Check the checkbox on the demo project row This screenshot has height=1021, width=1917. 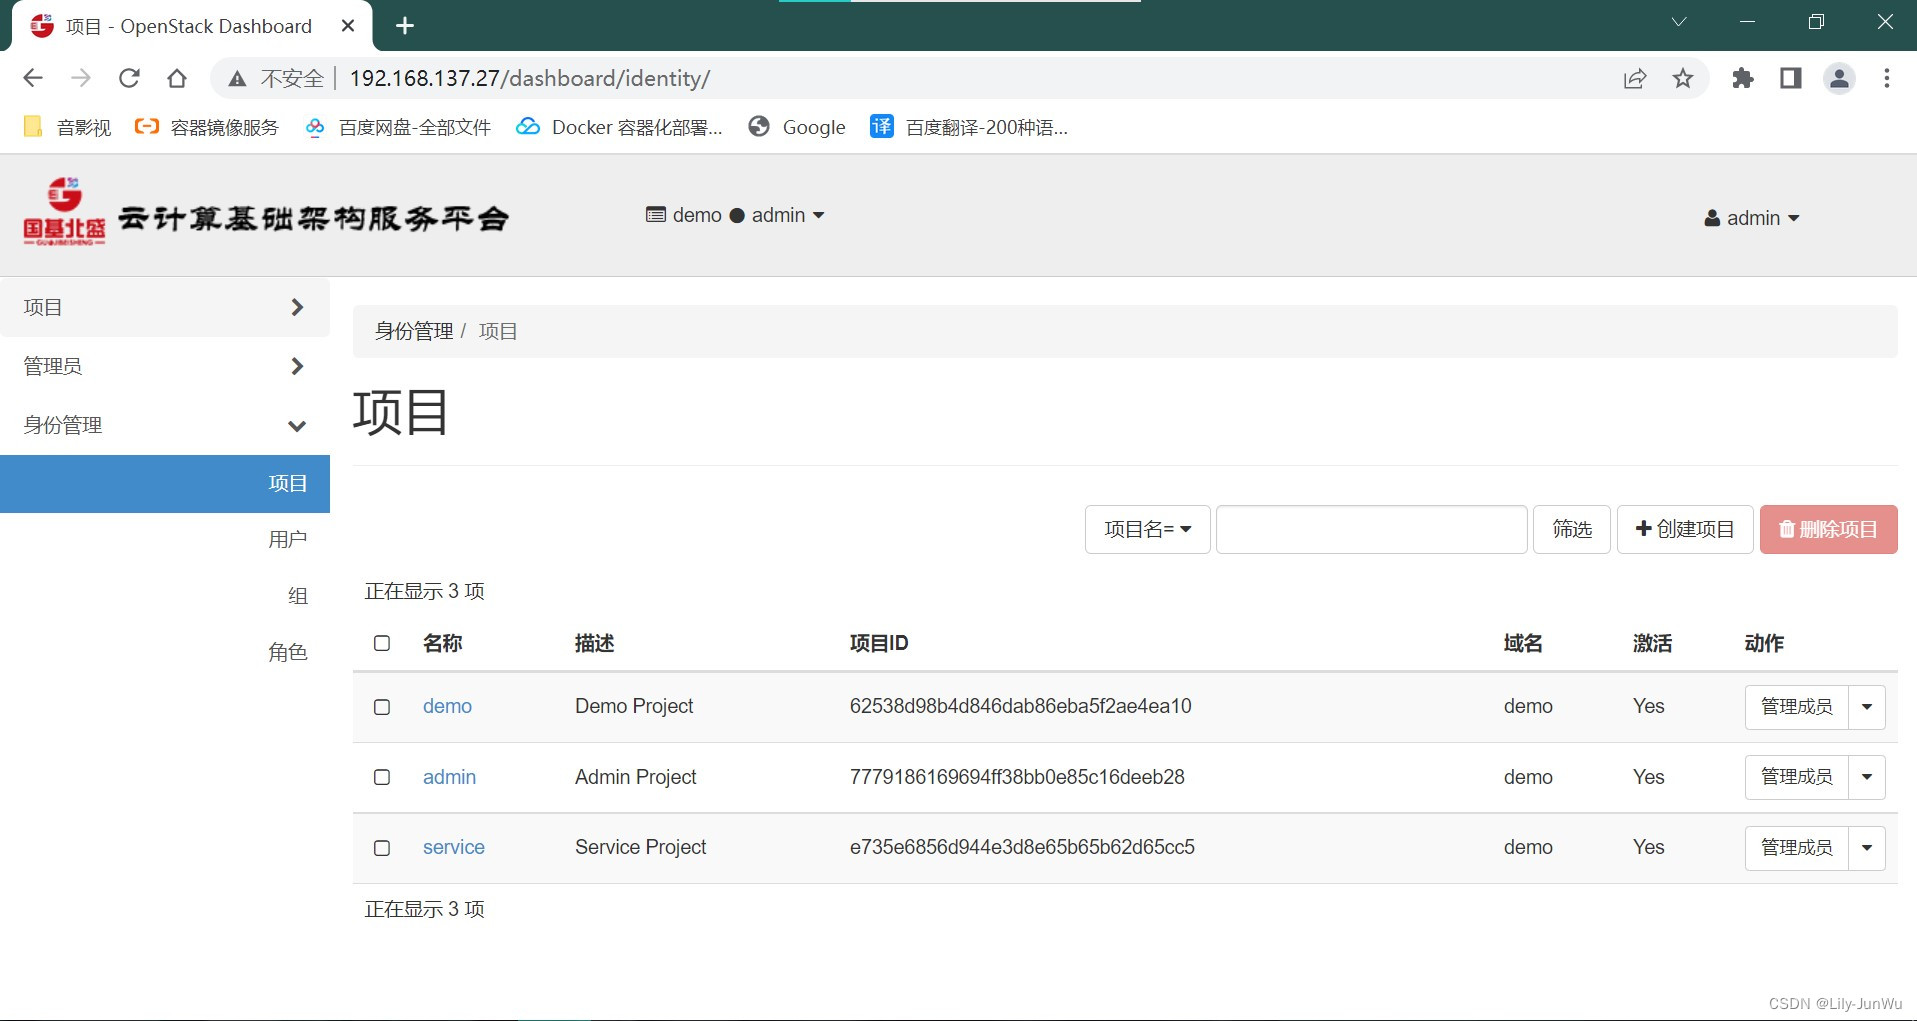click(381, 707)
